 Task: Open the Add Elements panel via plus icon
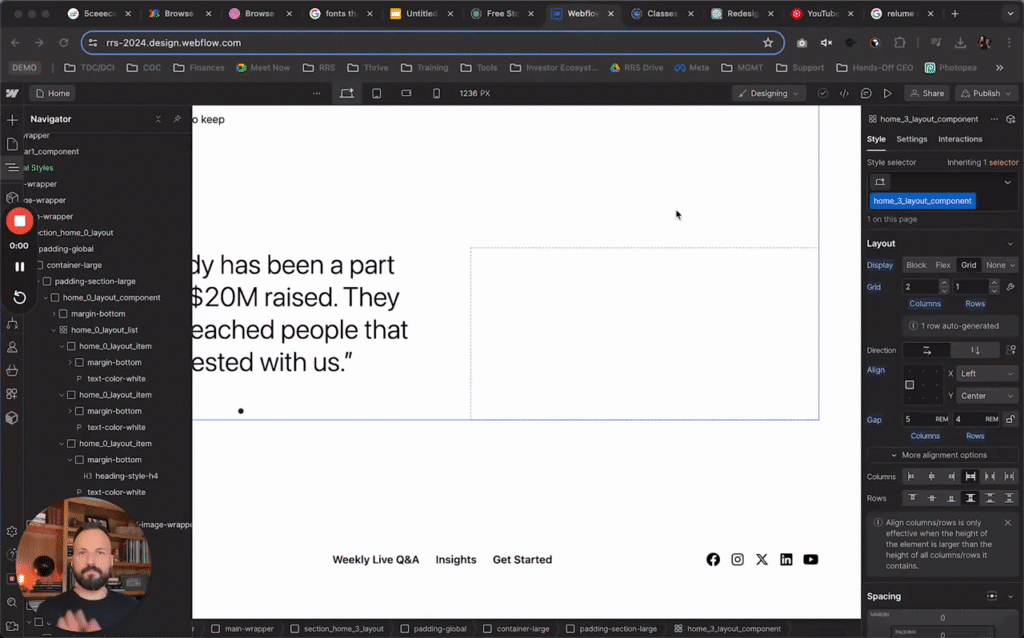11,120
